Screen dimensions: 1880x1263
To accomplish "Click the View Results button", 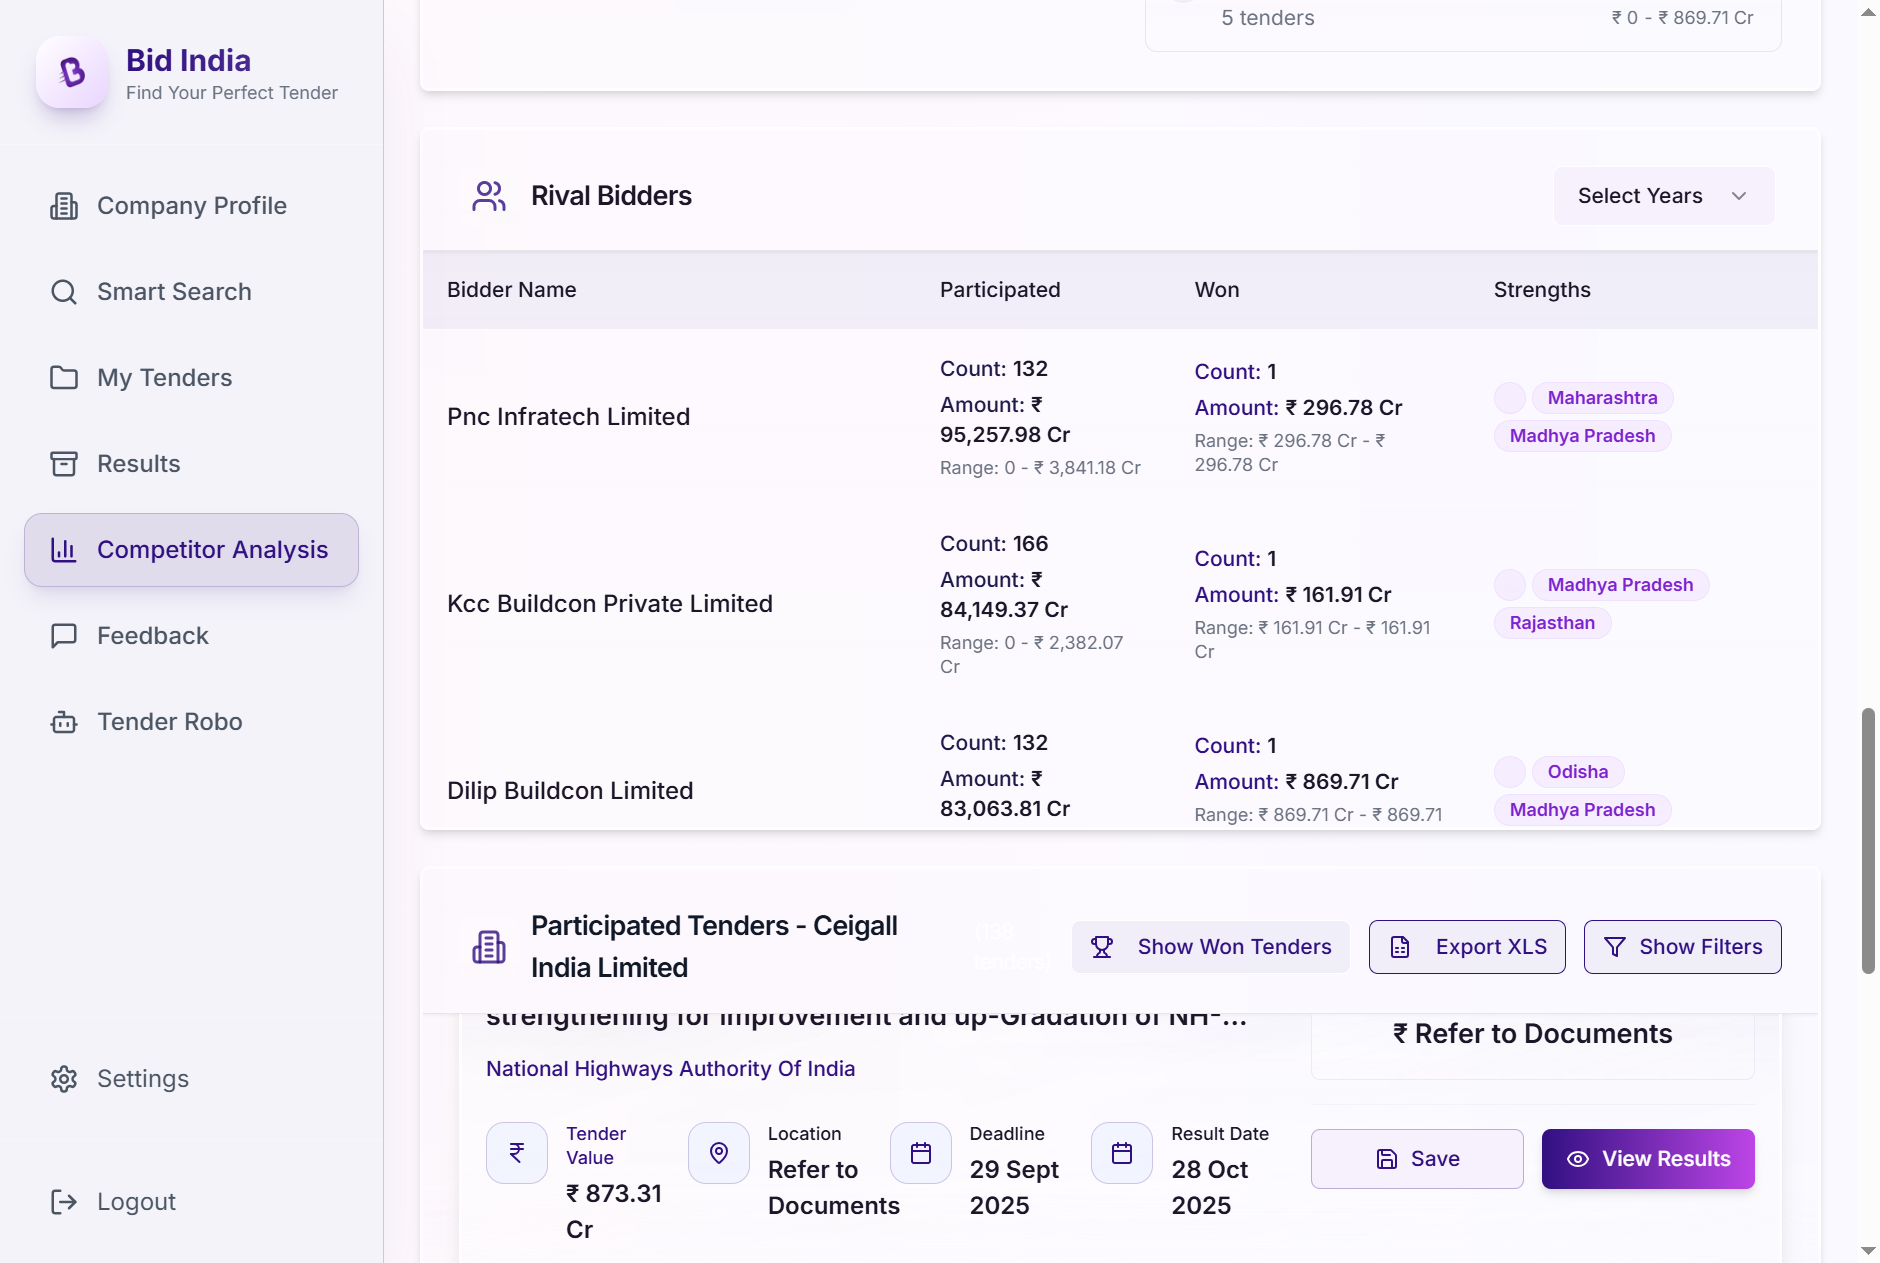I will tap(1647, 1159).
